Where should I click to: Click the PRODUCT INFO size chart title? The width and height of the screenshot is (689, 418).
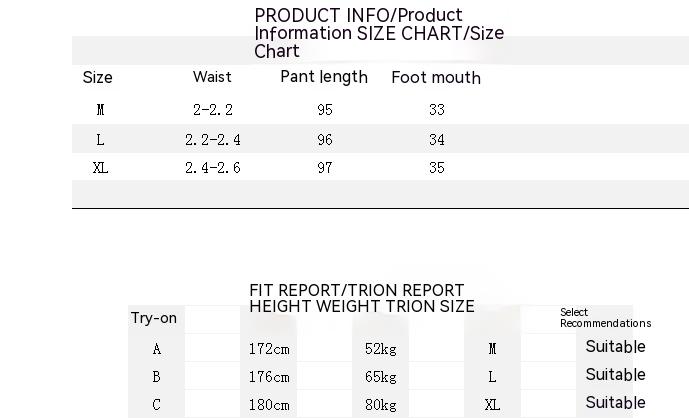click(379, 33)
